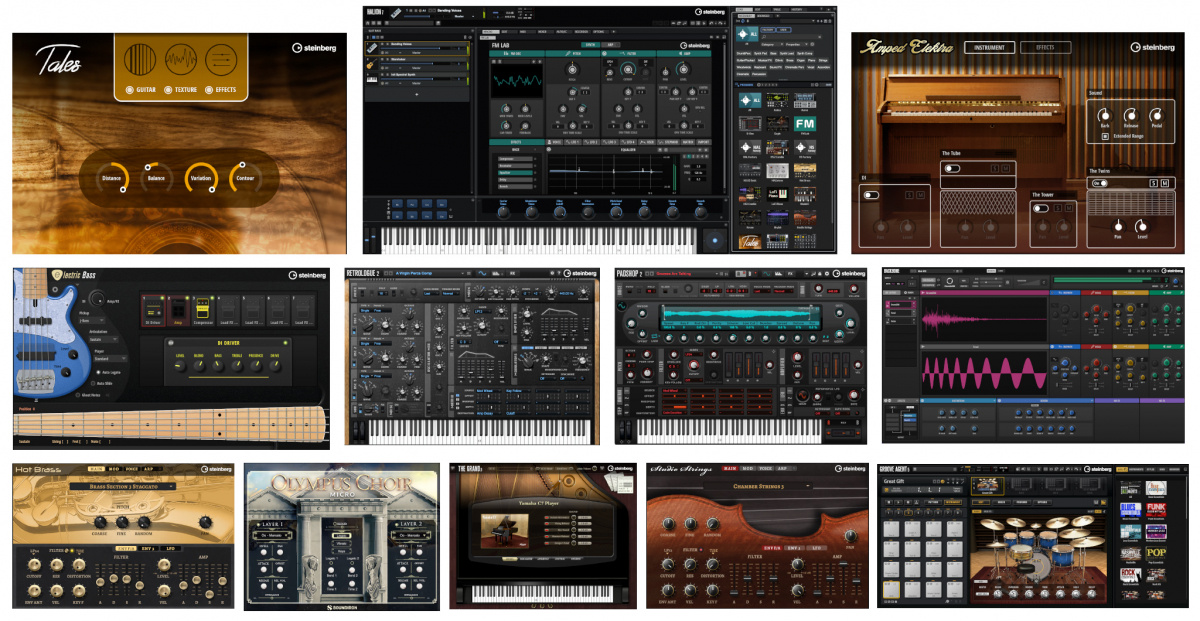
Task: Click the Vibrato button in Olympus Choir Micro
Action: point(342,544)
